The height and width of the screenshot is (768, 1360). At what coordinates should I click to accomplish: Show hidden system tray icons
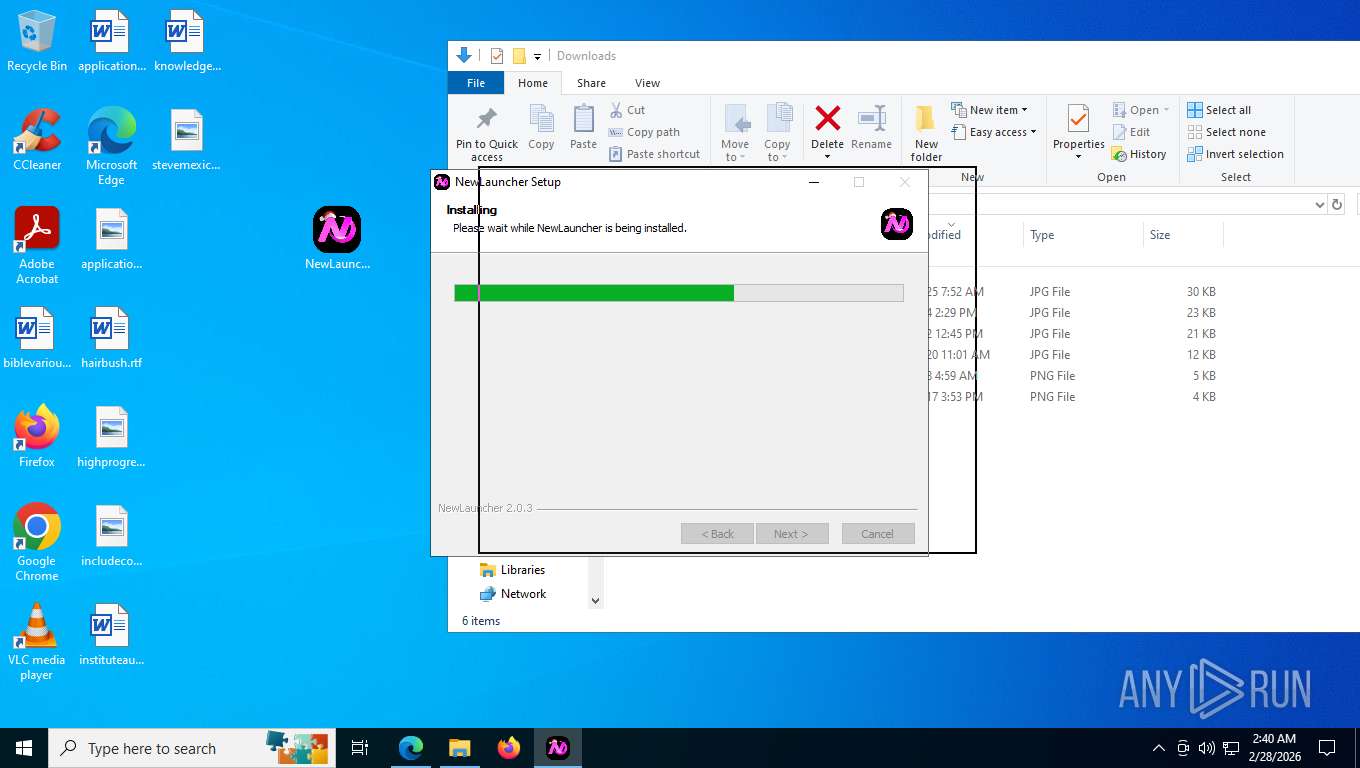point(1158,748)
